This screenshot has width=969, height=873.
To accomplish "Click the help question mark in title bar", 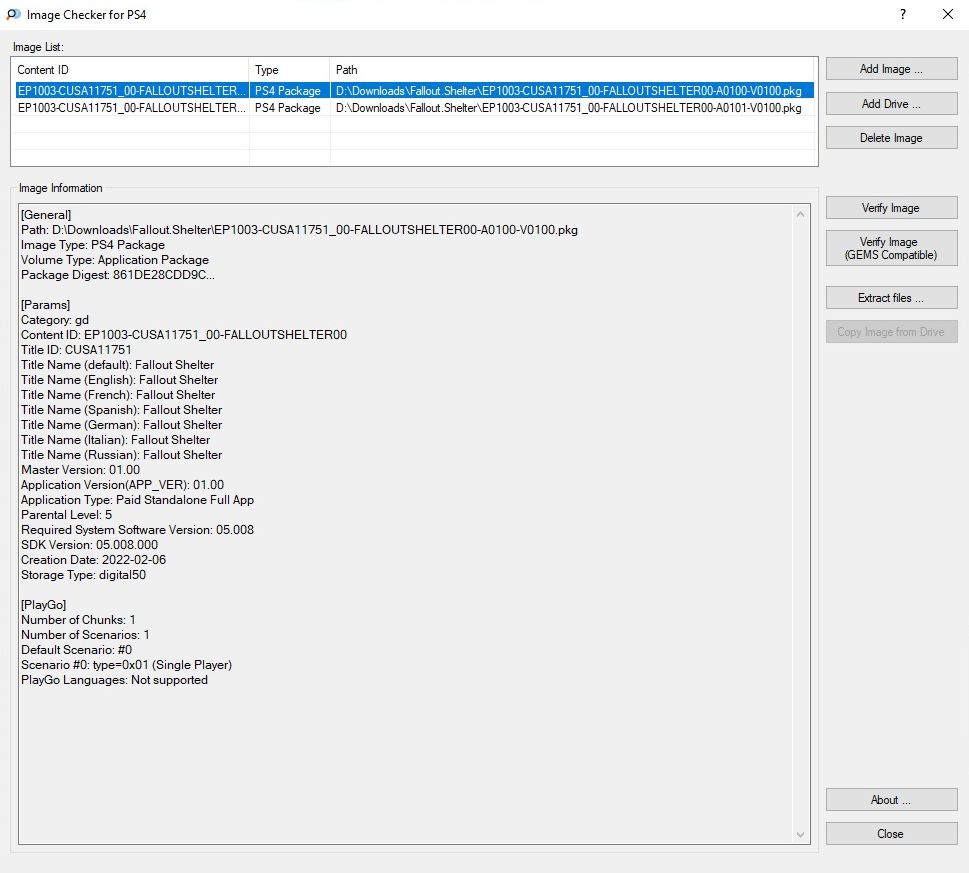I will (903, 14).
